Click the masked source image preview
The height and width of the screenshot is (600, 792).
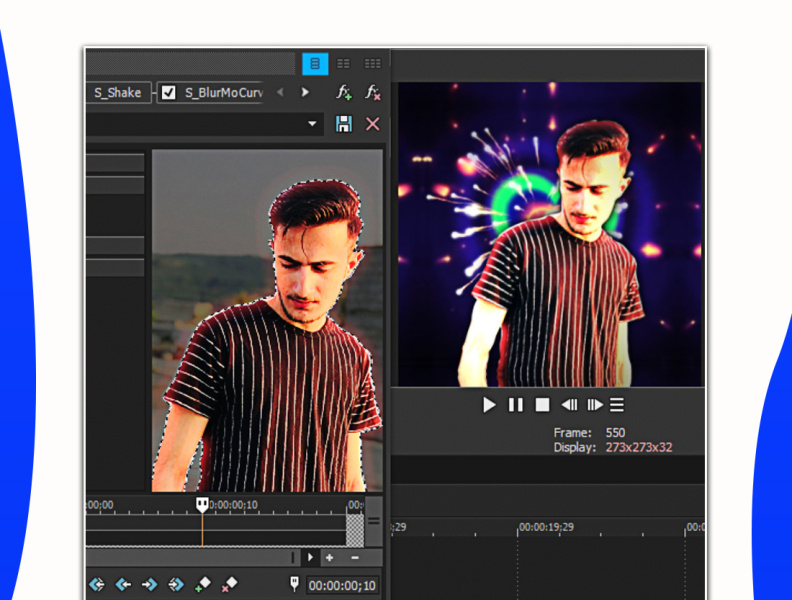coord(268,320)
